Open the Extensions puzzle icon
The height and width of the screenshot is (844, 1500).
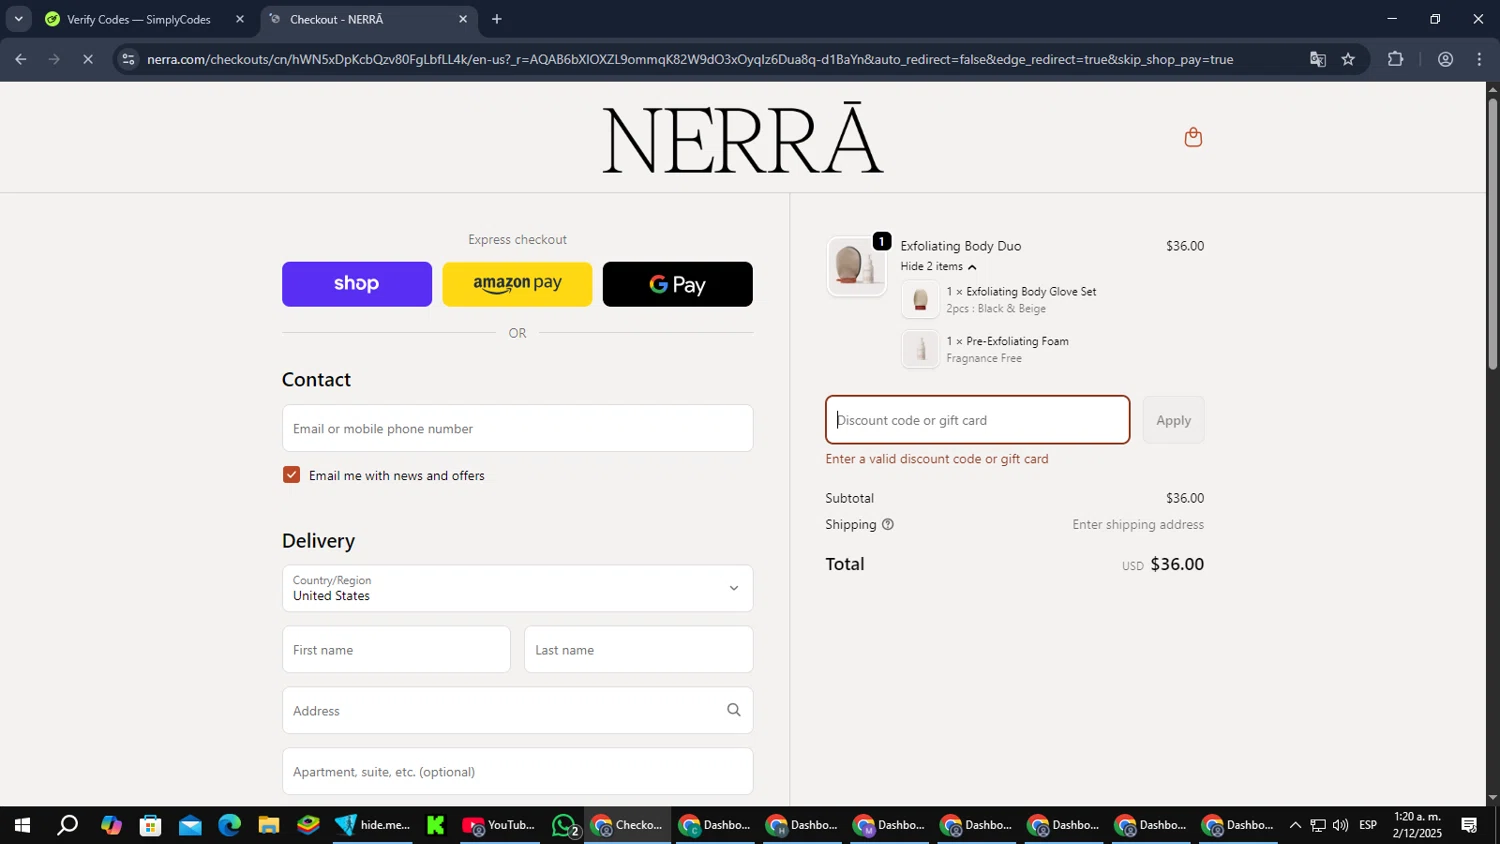coord(1396,59)
